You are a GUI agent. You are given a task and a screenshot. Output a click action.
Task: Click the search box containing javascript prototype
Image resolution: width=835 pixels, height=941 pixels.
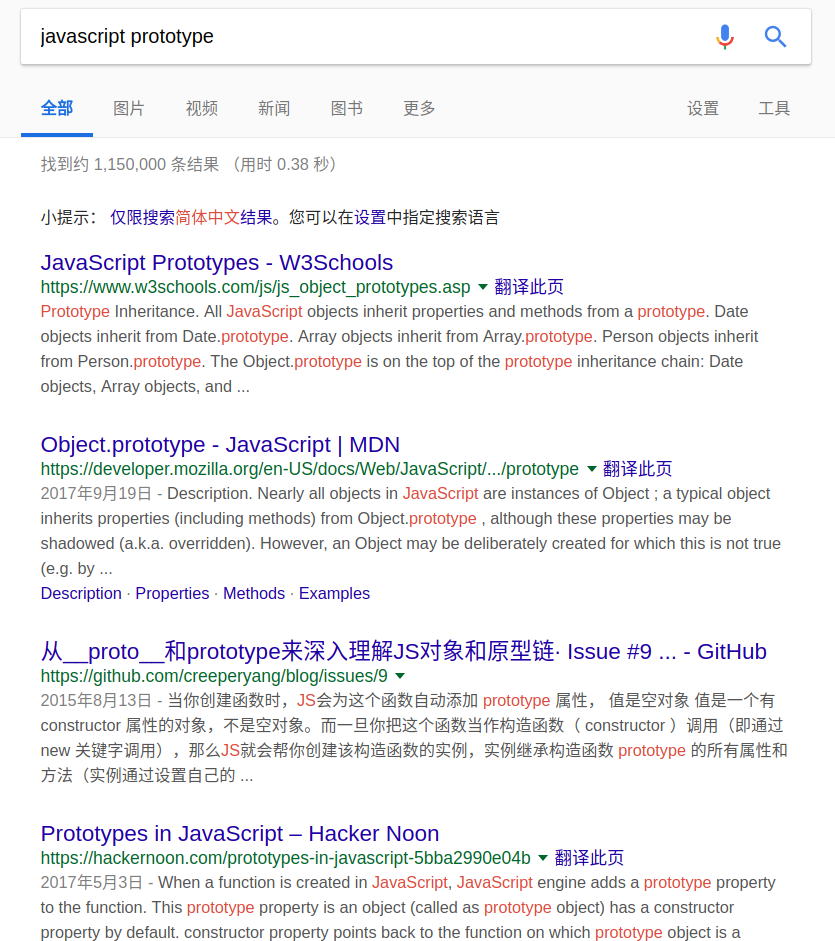tap(415, 37)
